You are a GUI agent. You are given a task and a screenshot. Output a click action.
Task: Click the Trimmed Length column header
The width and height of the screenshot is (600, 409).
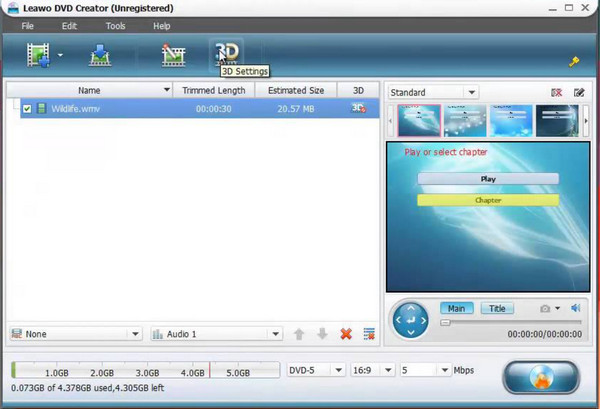(214, 90)
